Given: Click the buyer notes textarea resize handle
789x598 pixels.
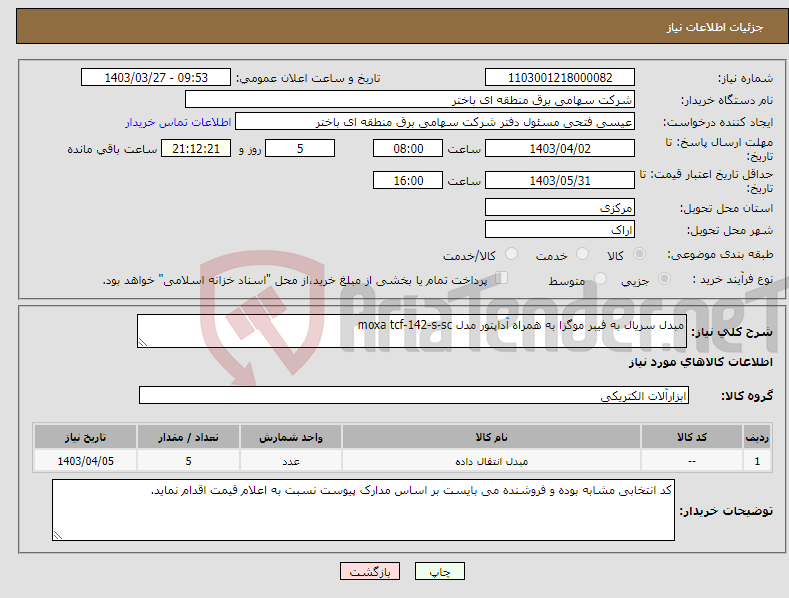Looking at the screenshot, I should click(58, 535).
